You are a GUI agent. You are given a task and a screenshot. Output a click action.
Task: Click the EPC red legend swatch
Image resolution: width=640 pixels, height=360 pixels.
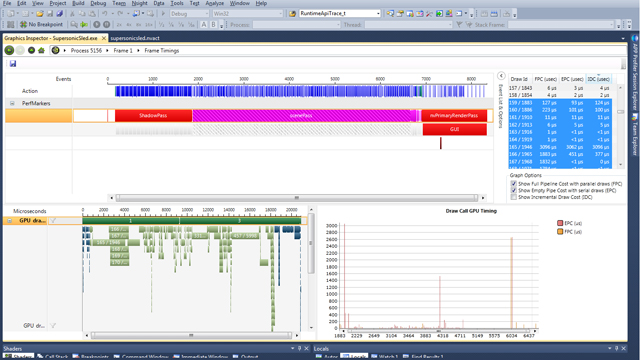pyautogui.click(x=560, y=223)
